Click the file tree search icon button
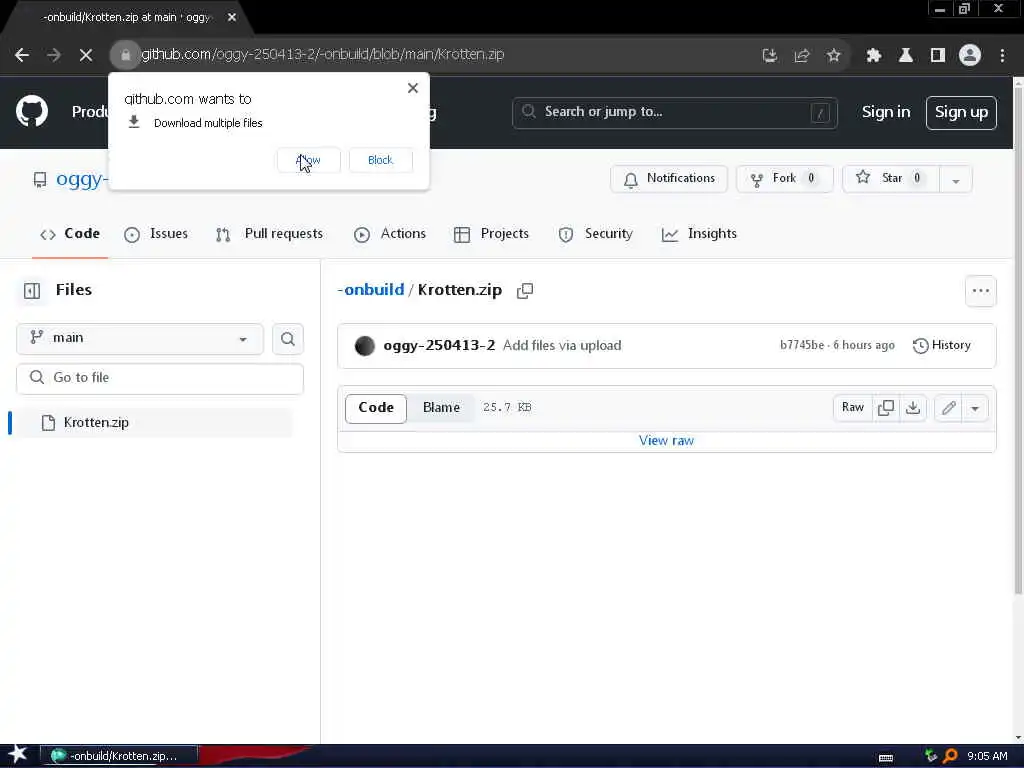Screen dimensions: 1024x768 tap(288, 339)
